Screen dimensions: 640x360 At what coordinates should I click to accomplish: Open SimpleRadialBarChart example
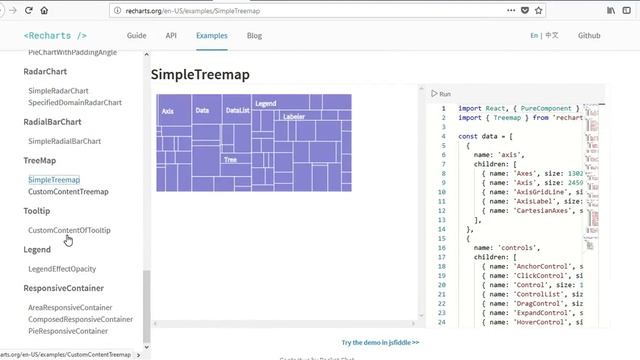(x=64, y=141)
